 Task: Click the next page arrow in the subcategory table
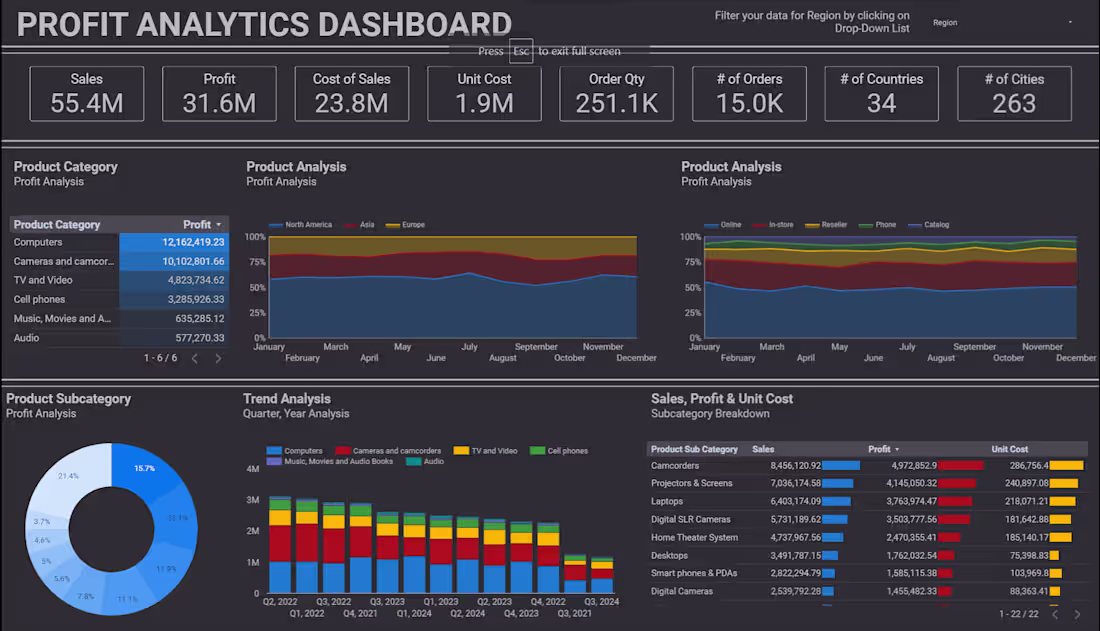coord(1078,613)
